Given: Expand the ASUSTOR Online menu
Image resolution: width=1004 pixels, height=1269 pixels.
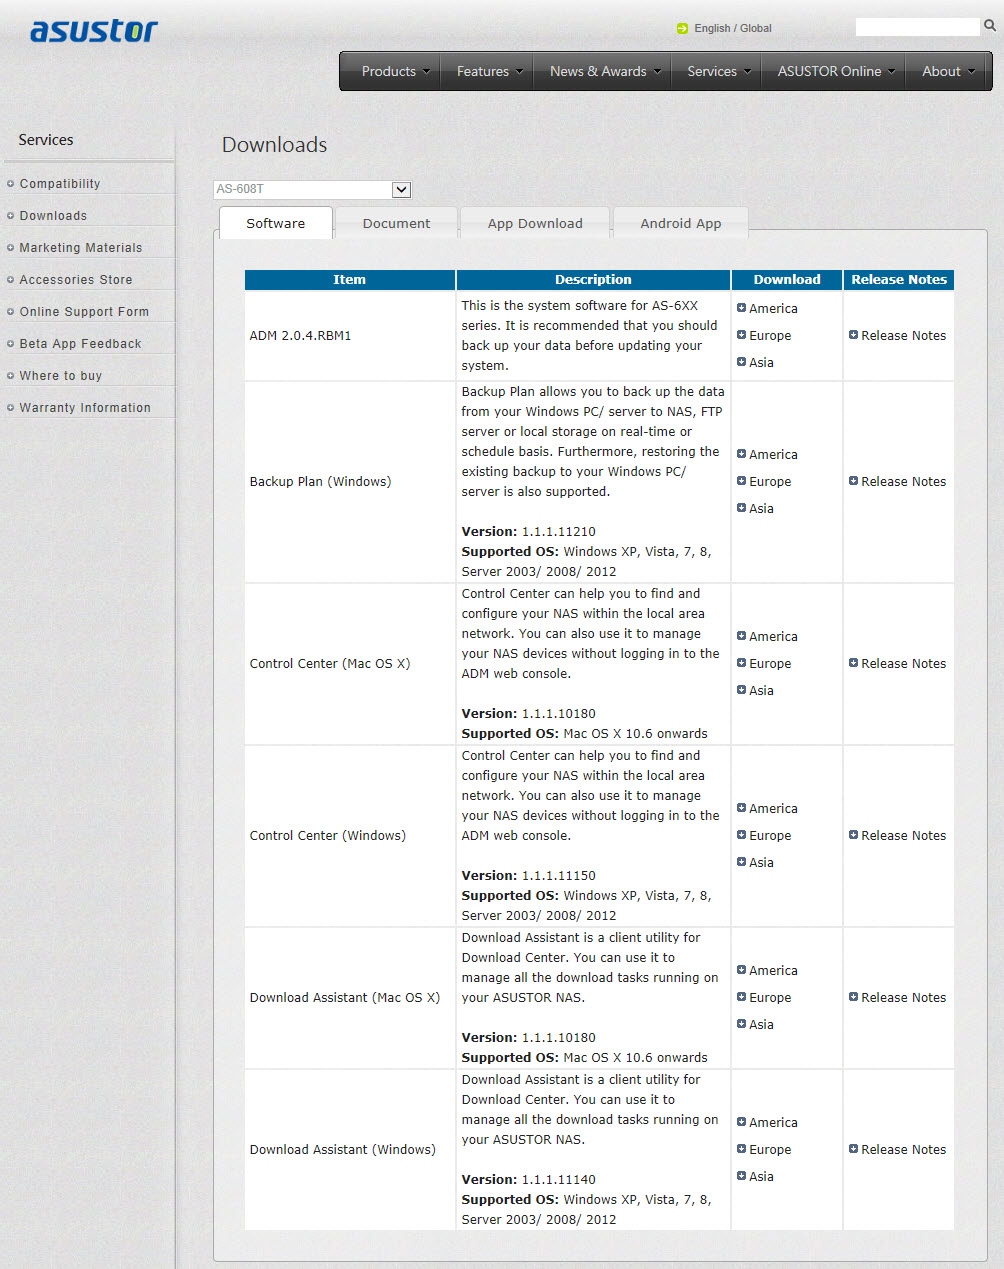Looking at the screenshot, I should tap(836, 71).
